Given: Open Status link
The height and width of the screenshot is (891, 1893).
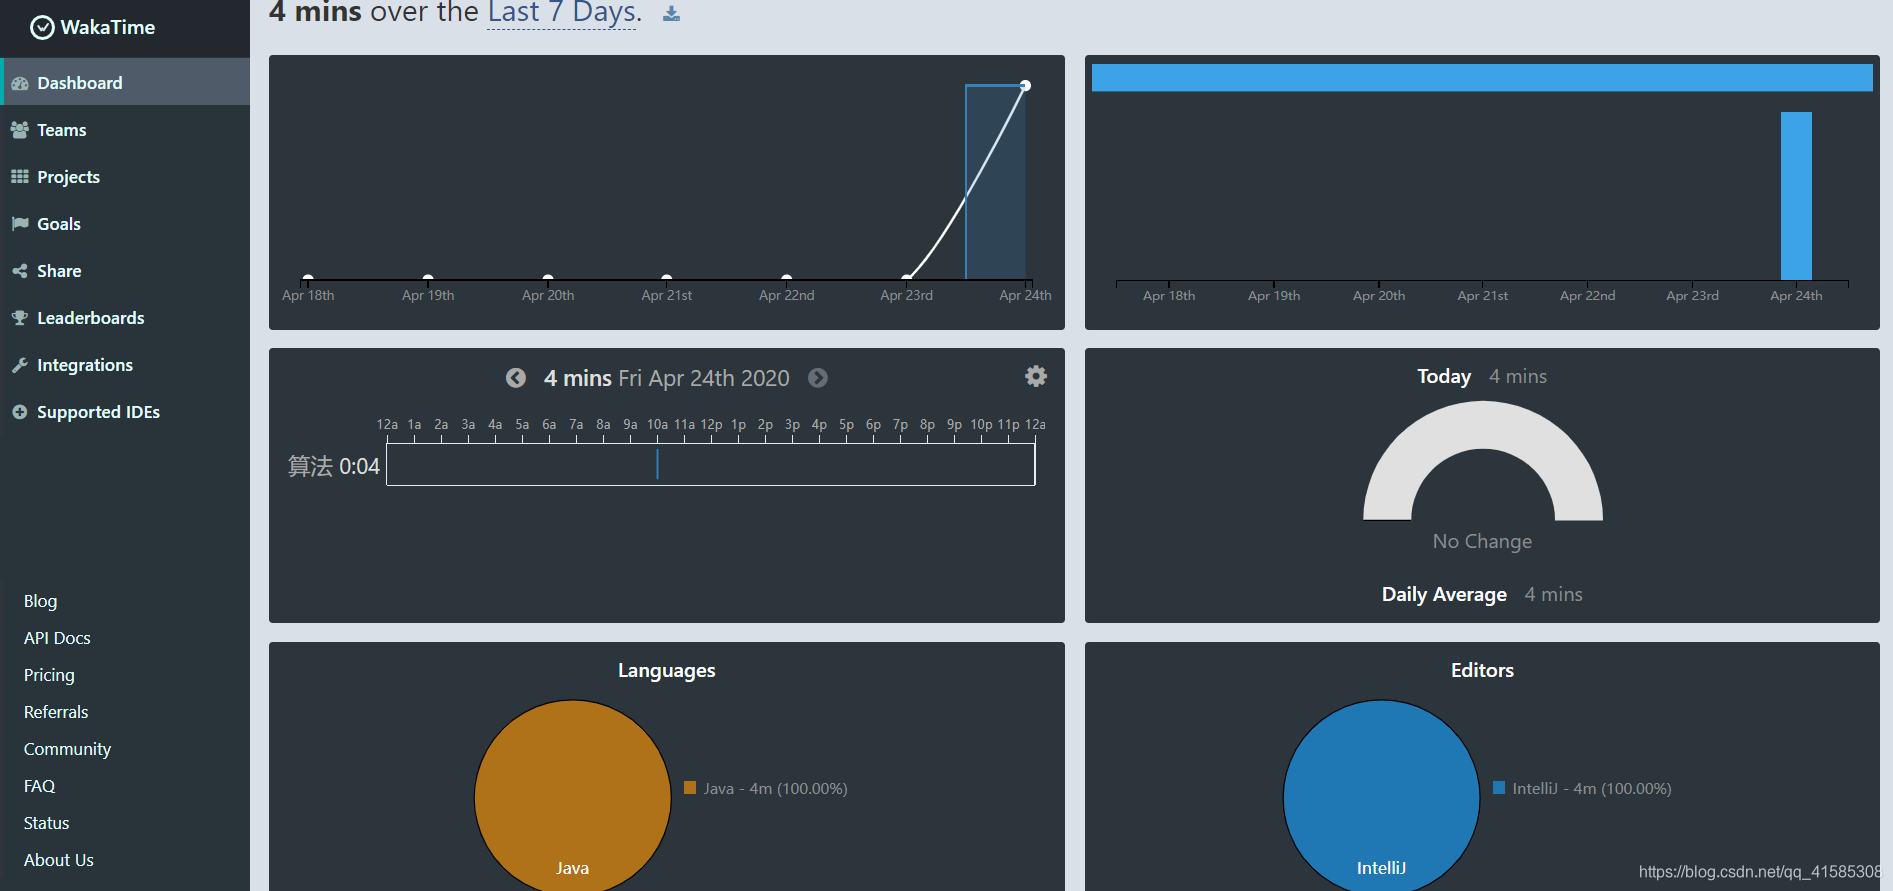Looking at the screenshot, I should pos(46,823).
